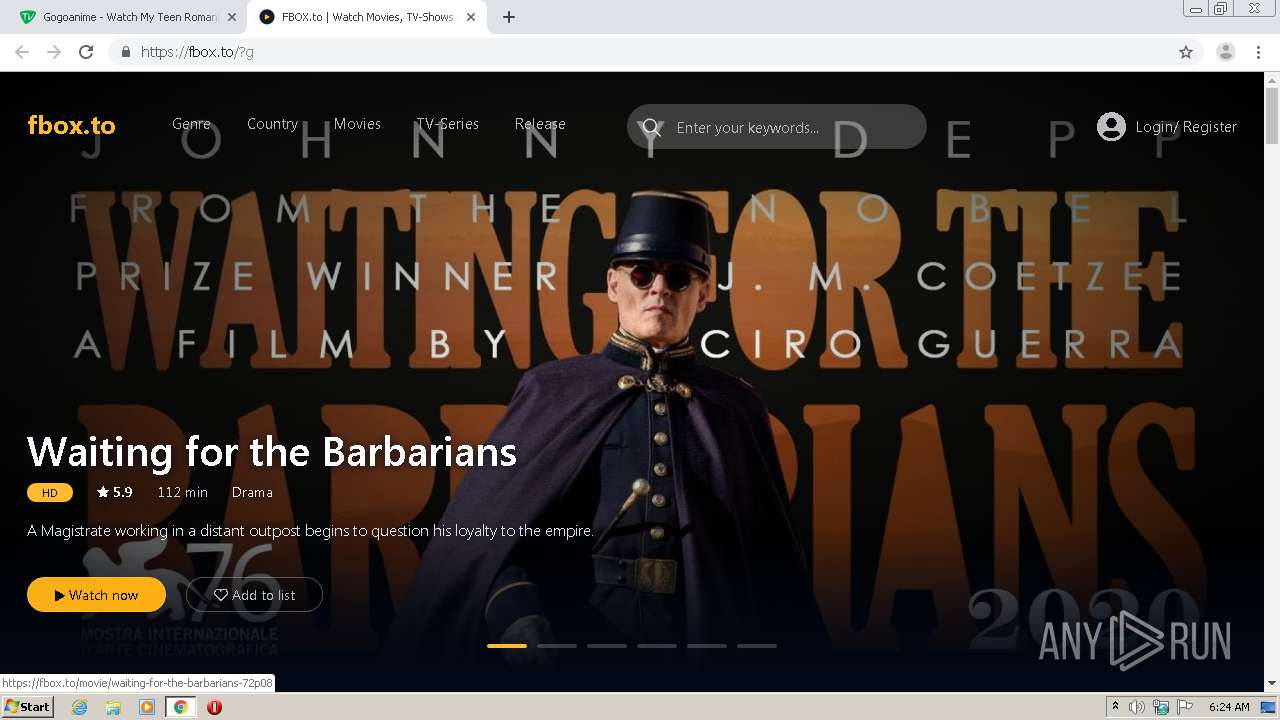Open the media player taskbar icon
Viewport: 1280px width, 720px height.
[x=147, y=707]
